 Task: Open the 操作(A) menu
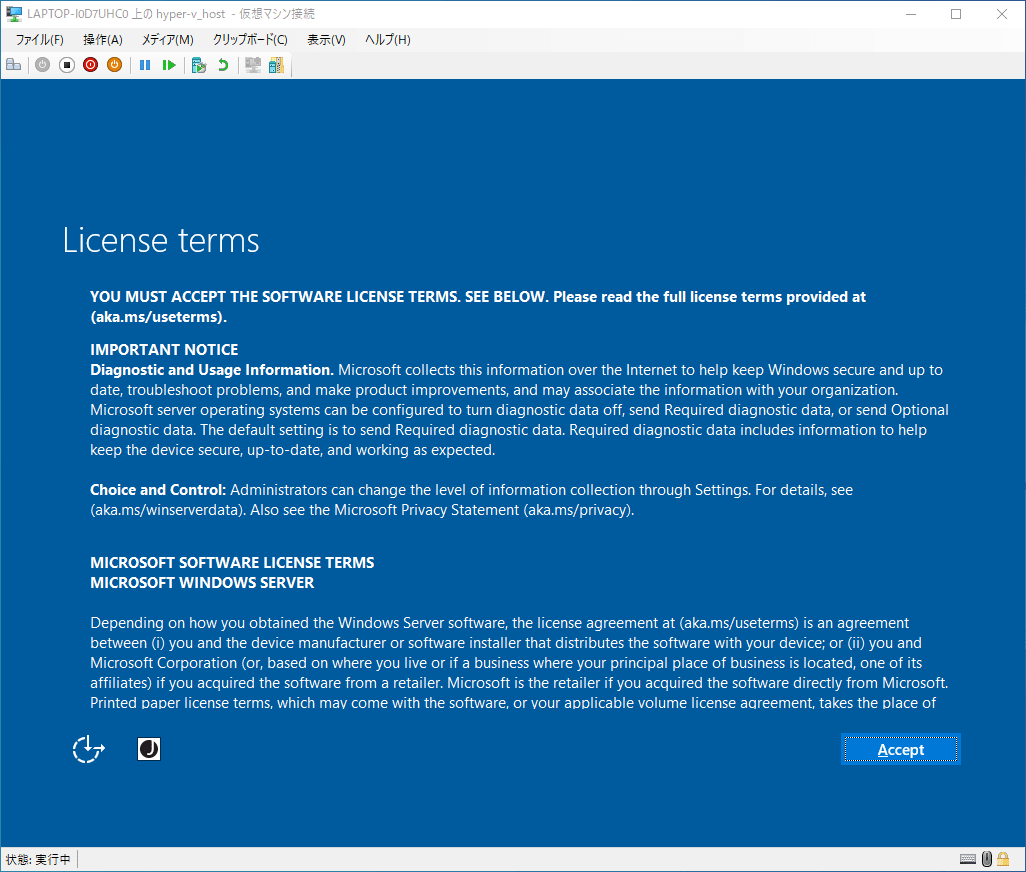point(103,40)
